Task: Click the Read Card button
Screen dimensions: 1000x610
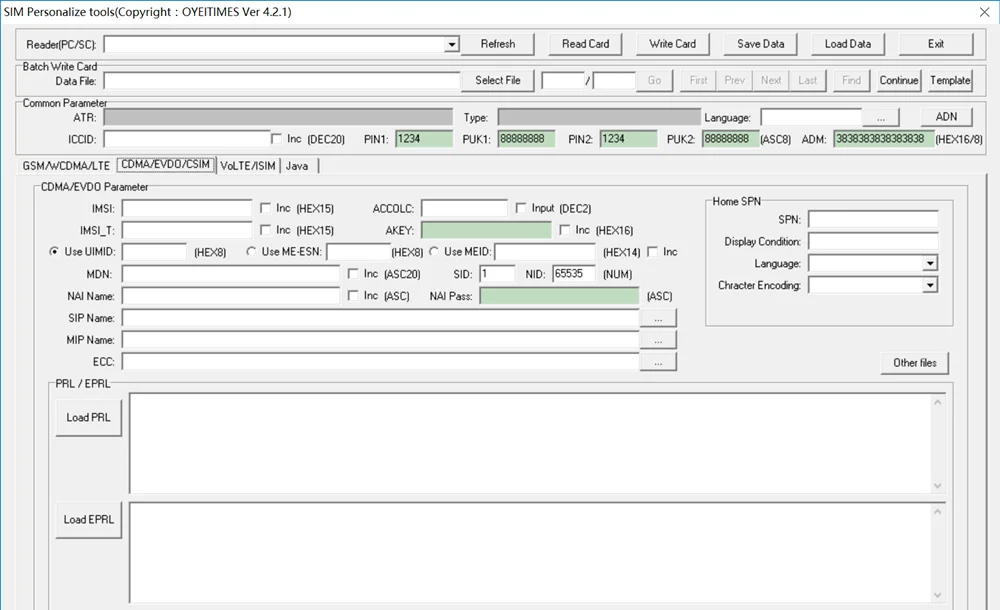Action: pyautogui.click(x=585, y=44)
